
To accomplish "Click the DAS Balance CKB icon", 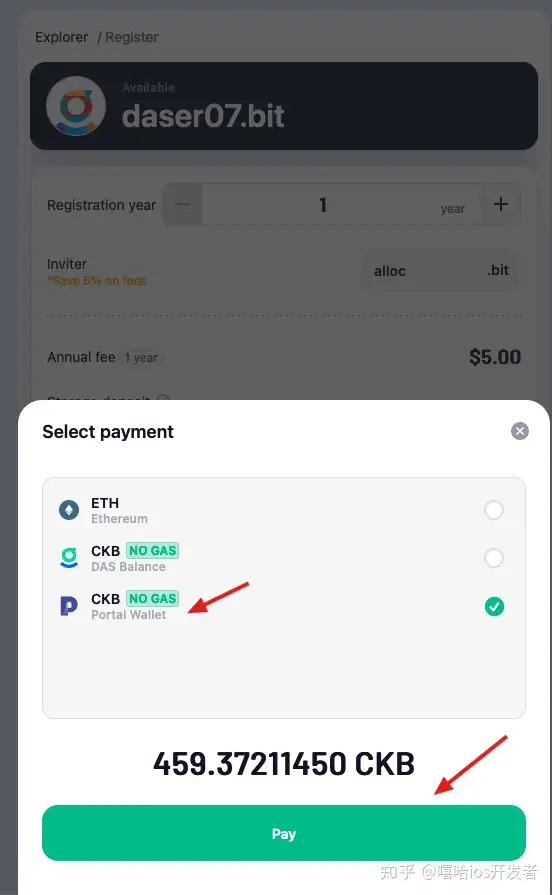I will click(69, 558).
